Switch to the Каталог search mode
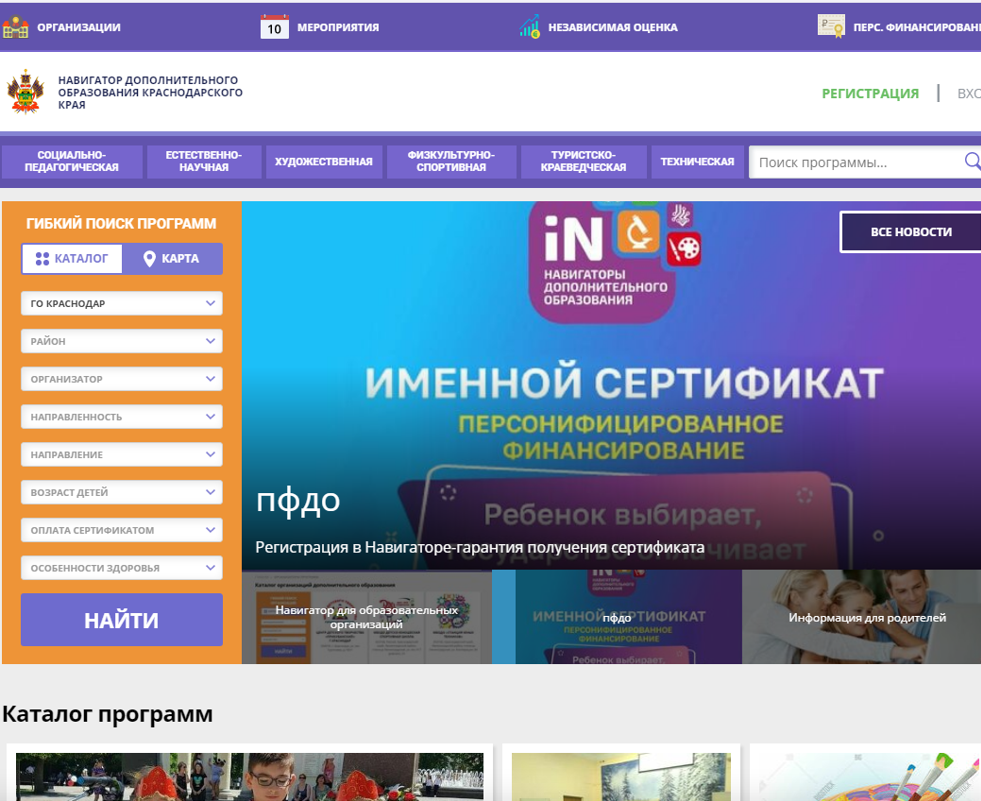 [x=72, y=258]
